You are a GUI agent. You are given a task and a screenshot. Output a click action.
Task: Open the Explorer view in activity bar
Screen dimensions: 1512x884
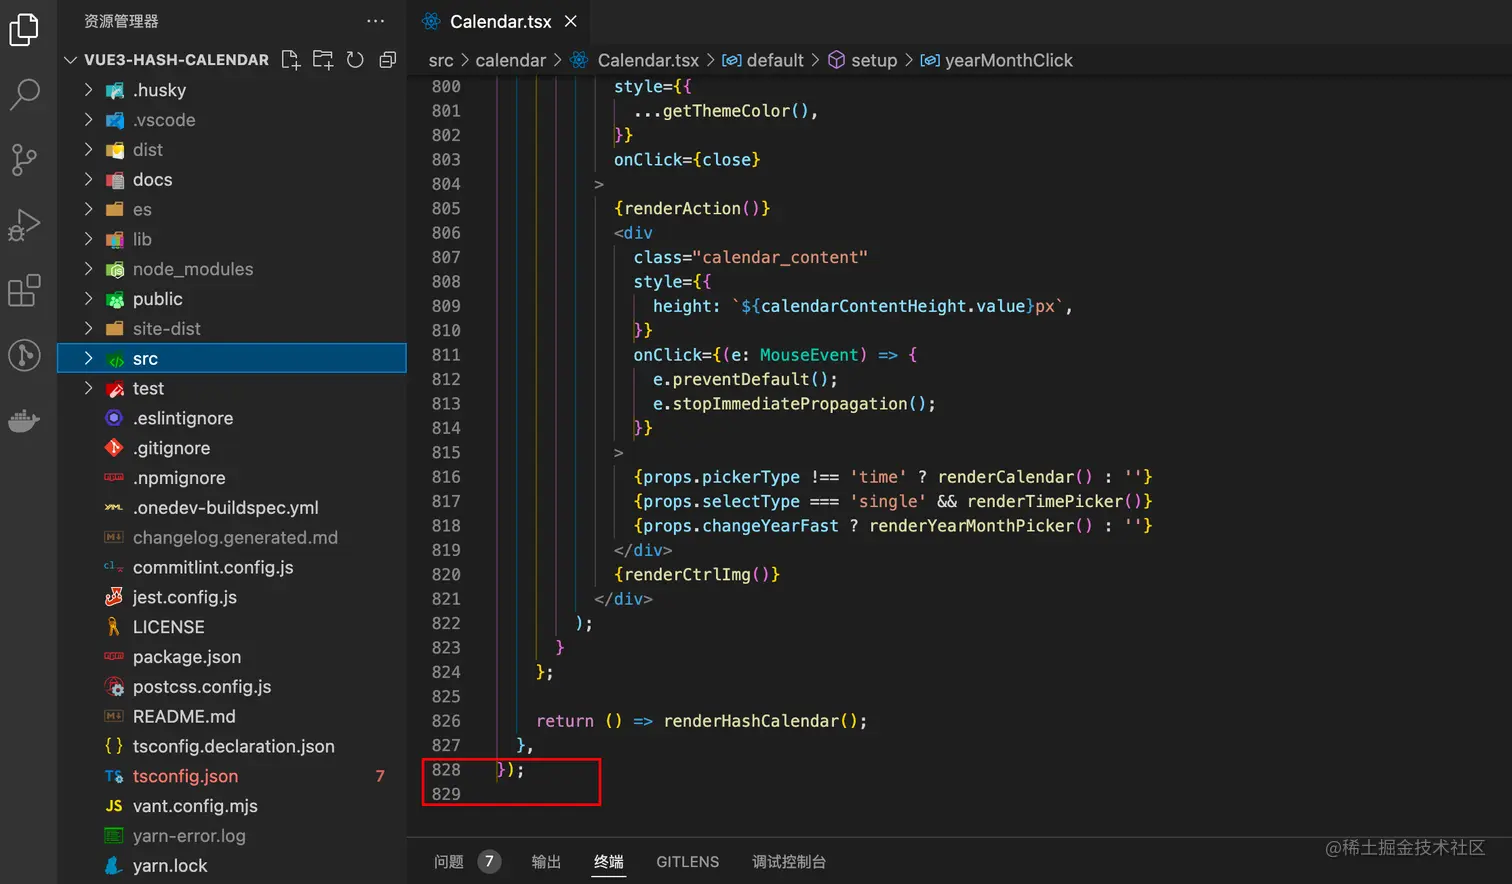tap(24, 30)
